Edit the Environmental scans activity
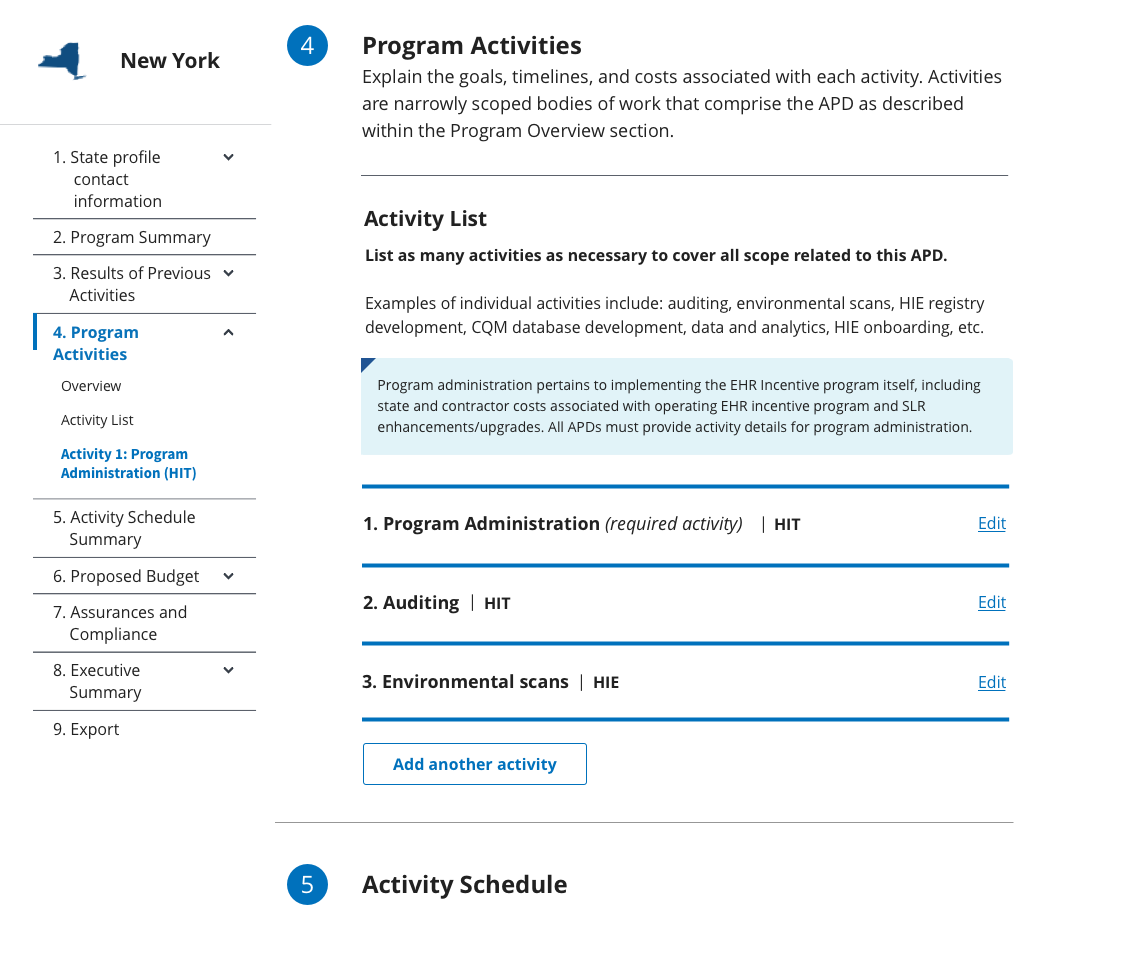The height and width of the screenshot is (953, 1140). click(x=991, y=682)
